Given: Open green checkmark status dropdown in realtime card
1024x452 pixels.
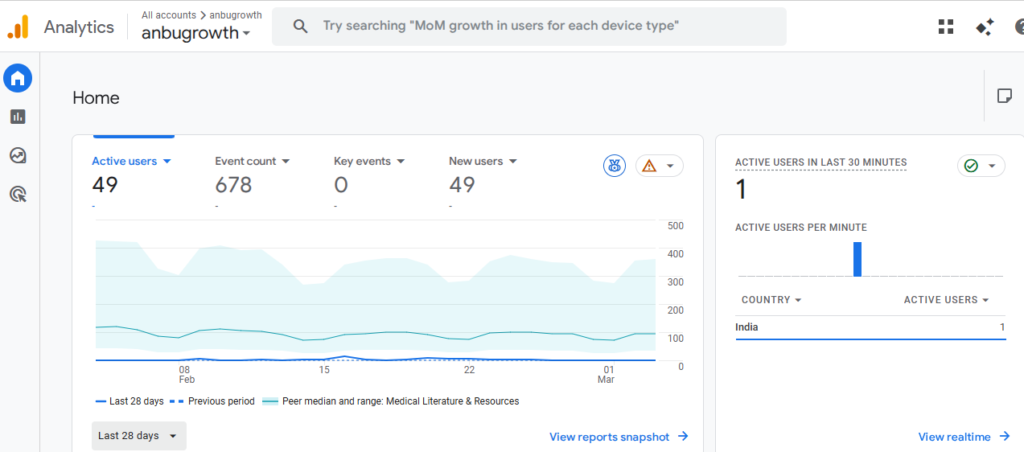Looking at the screenshot, I should tap(980, 166).
